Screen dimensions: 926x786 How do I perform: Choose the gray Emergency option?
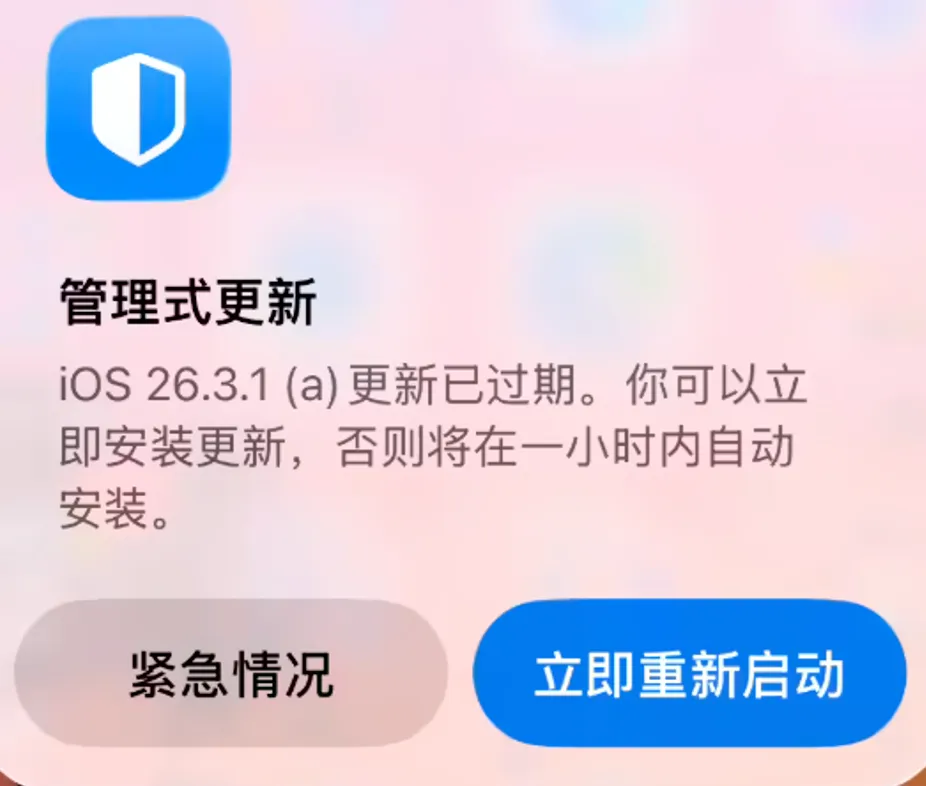tap(231, 674)
